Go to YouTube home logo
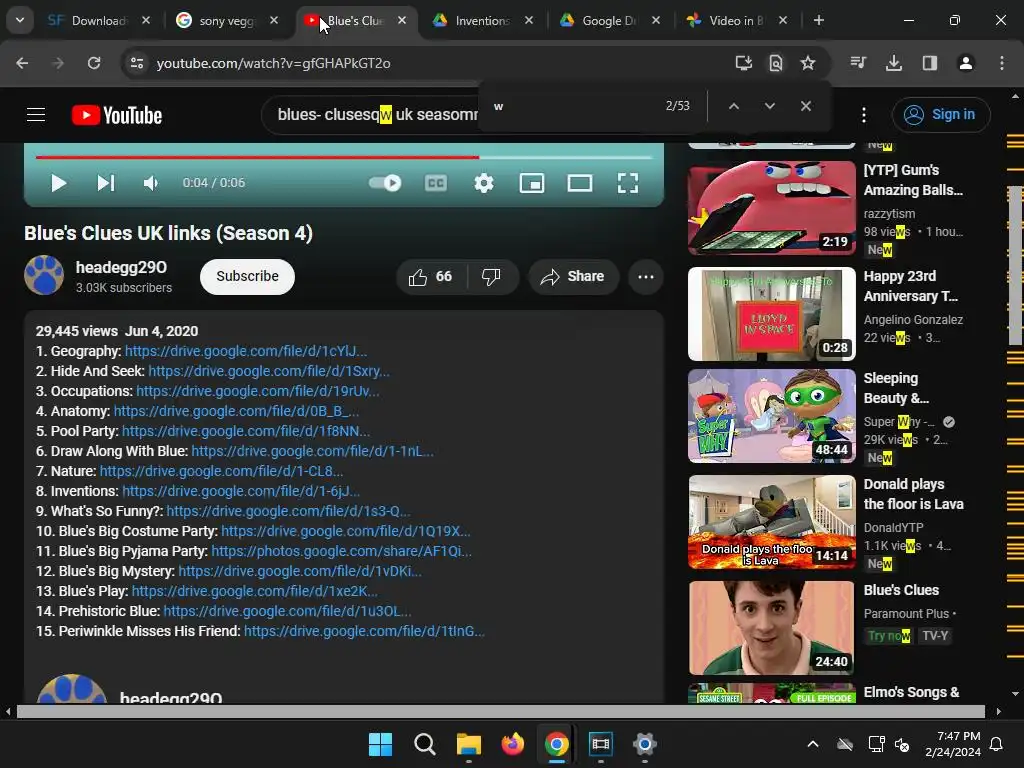Viewport: 1024px width, 768px height. click(117, 115)
